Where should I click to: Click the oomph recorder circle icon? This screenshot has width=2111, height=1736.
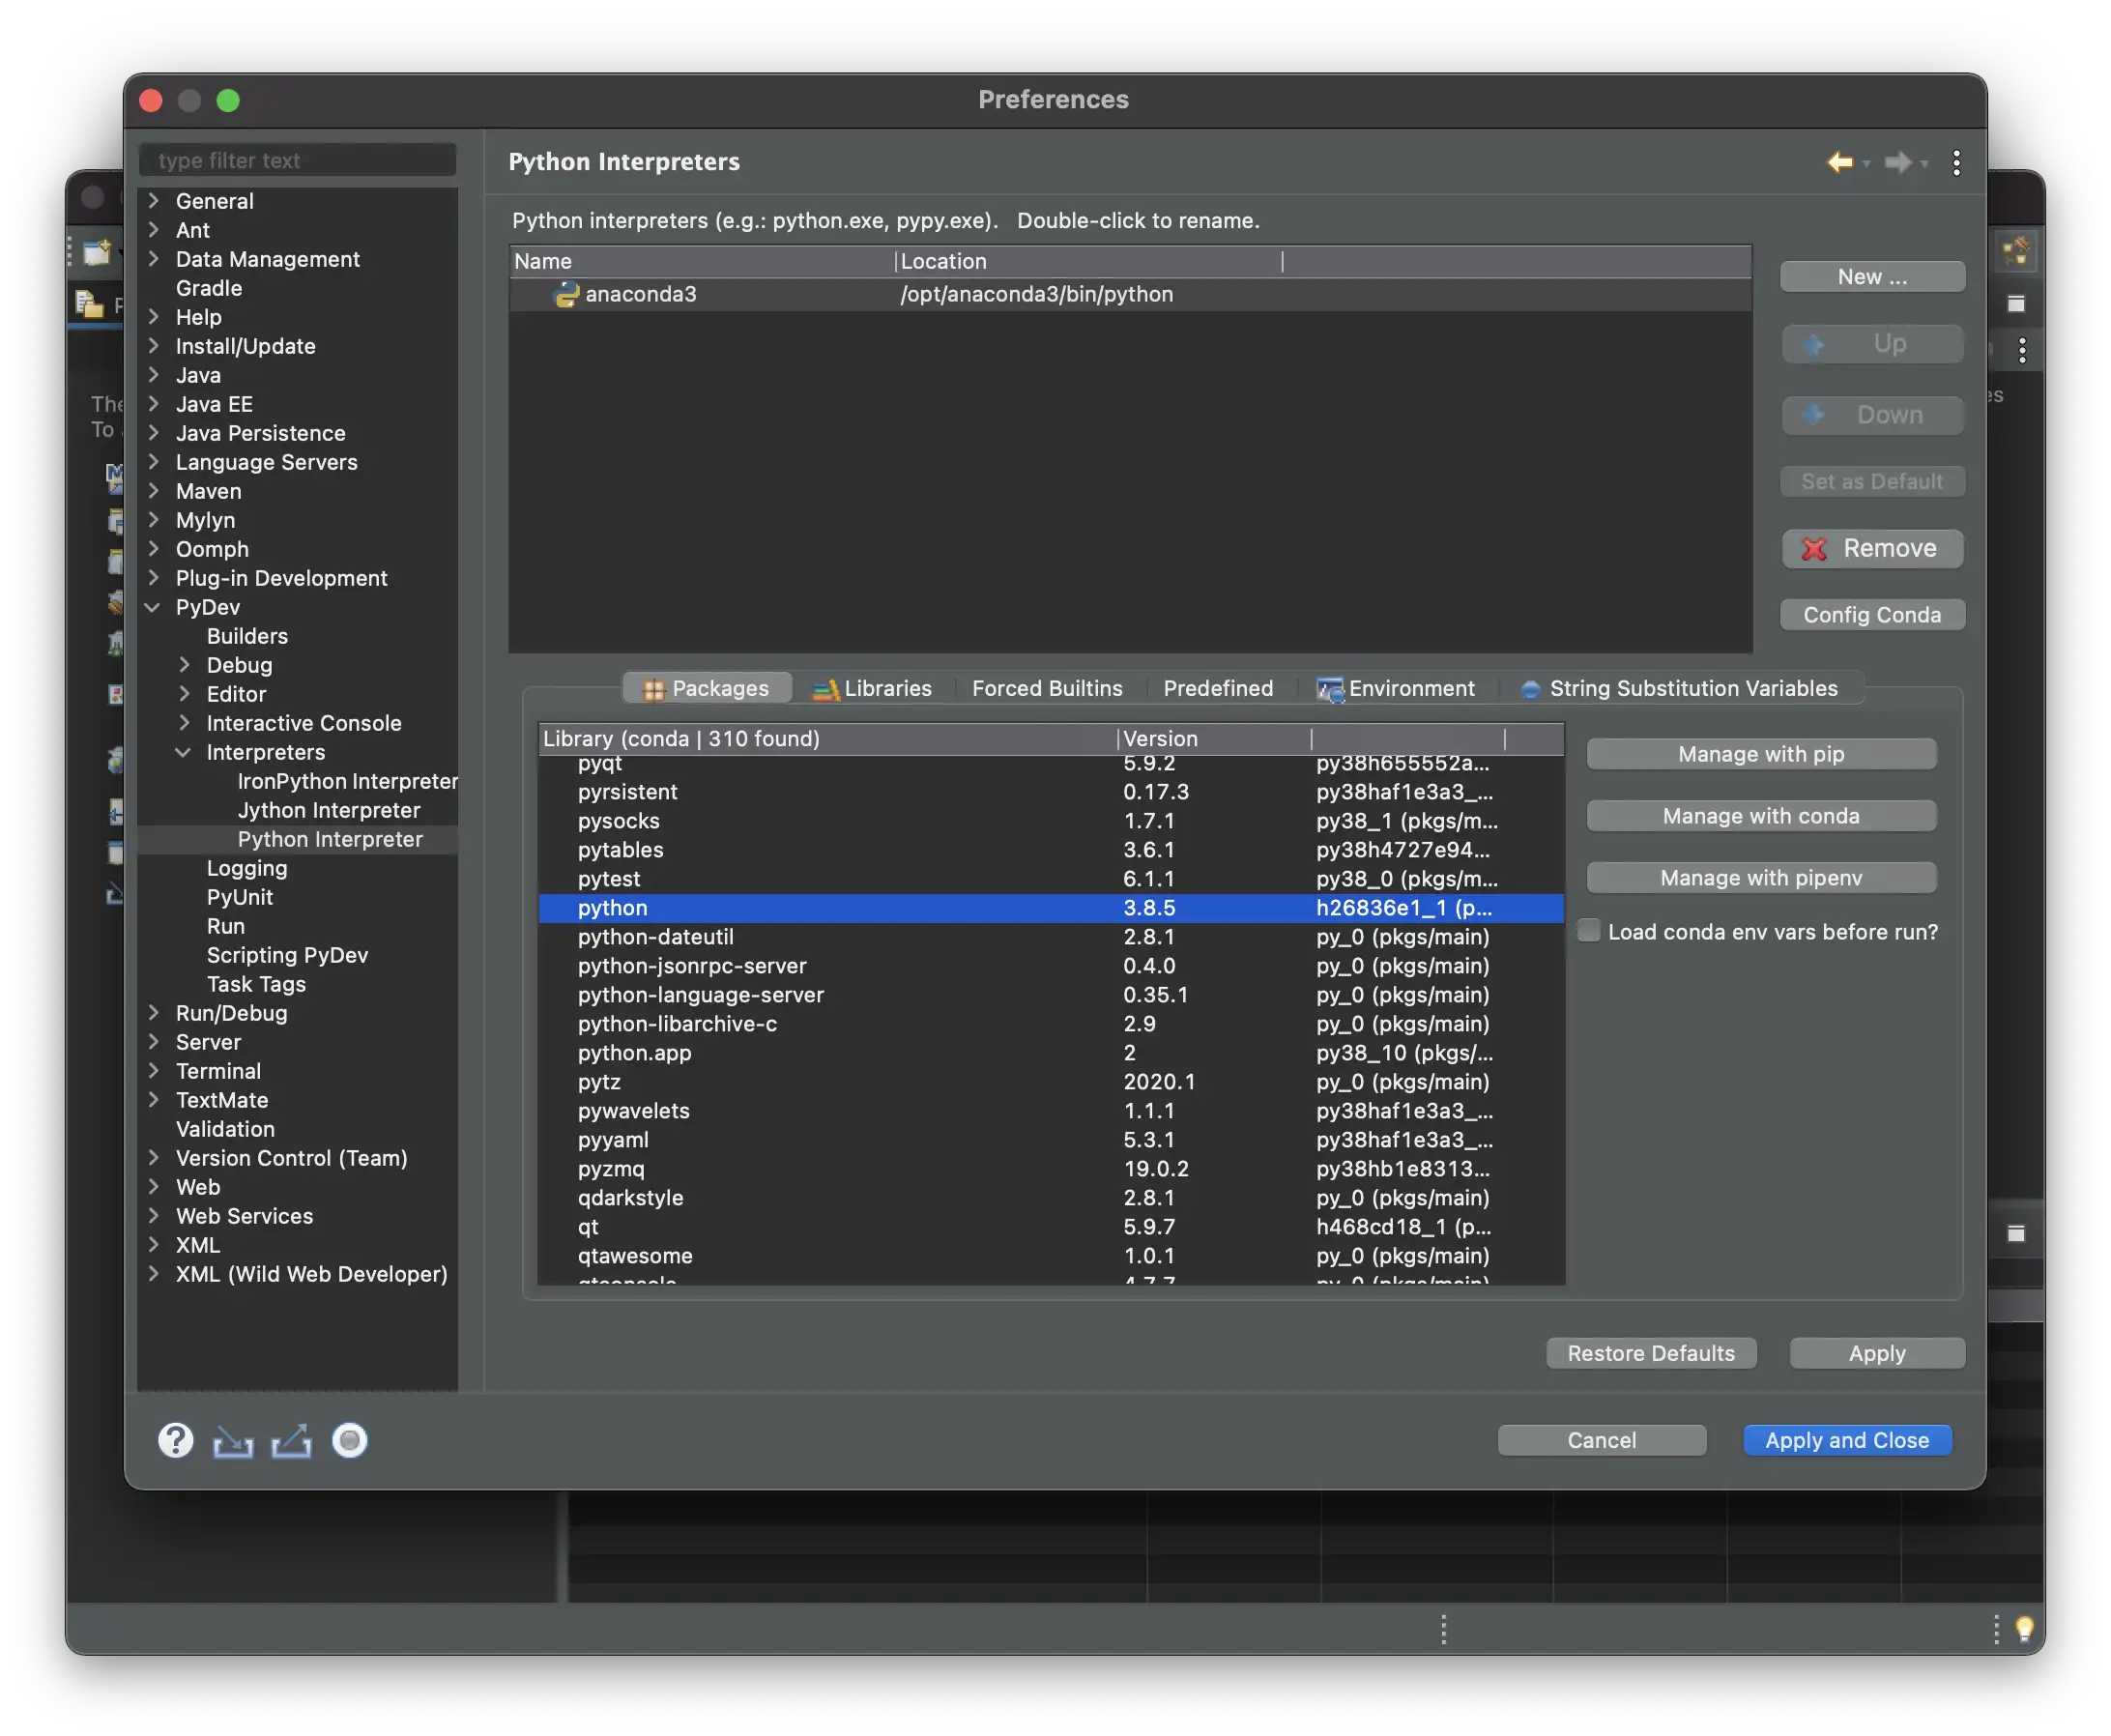coord(349,1440)
